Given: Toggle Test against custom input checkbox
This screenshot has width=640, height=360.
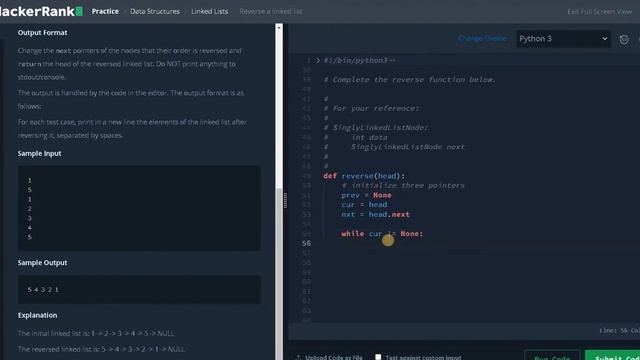Looking at the screenshot, I should pyautogui.click(x=378, y=357).
